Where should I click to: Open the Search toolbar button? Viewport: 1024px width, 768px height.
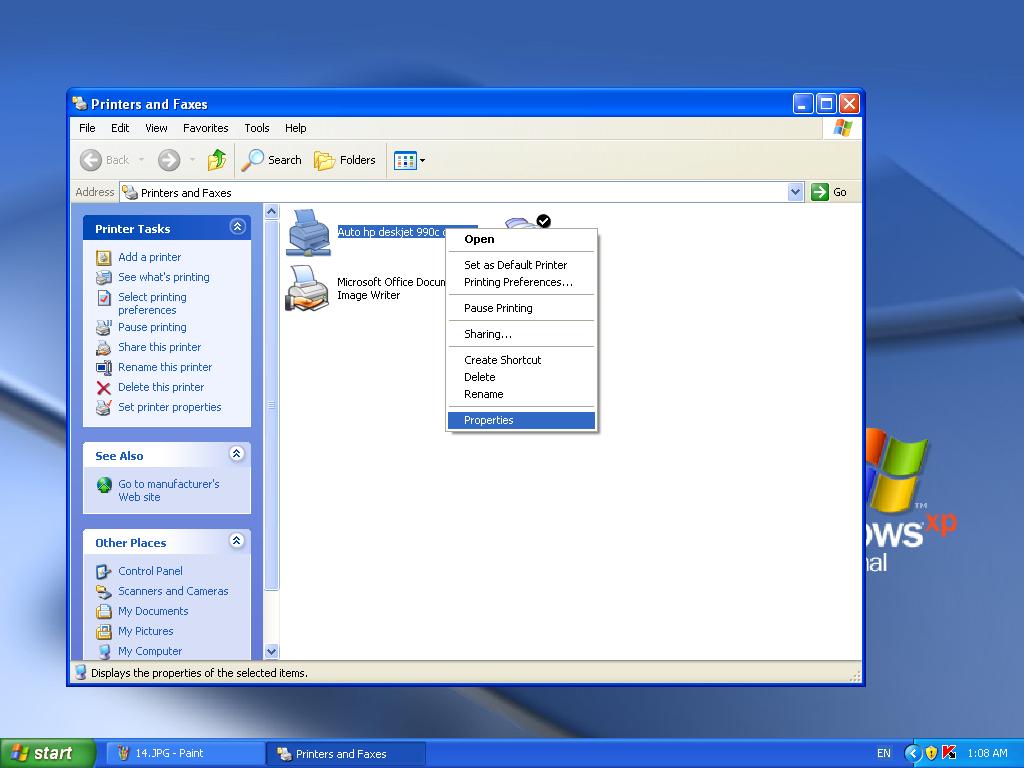pos(272,160)
